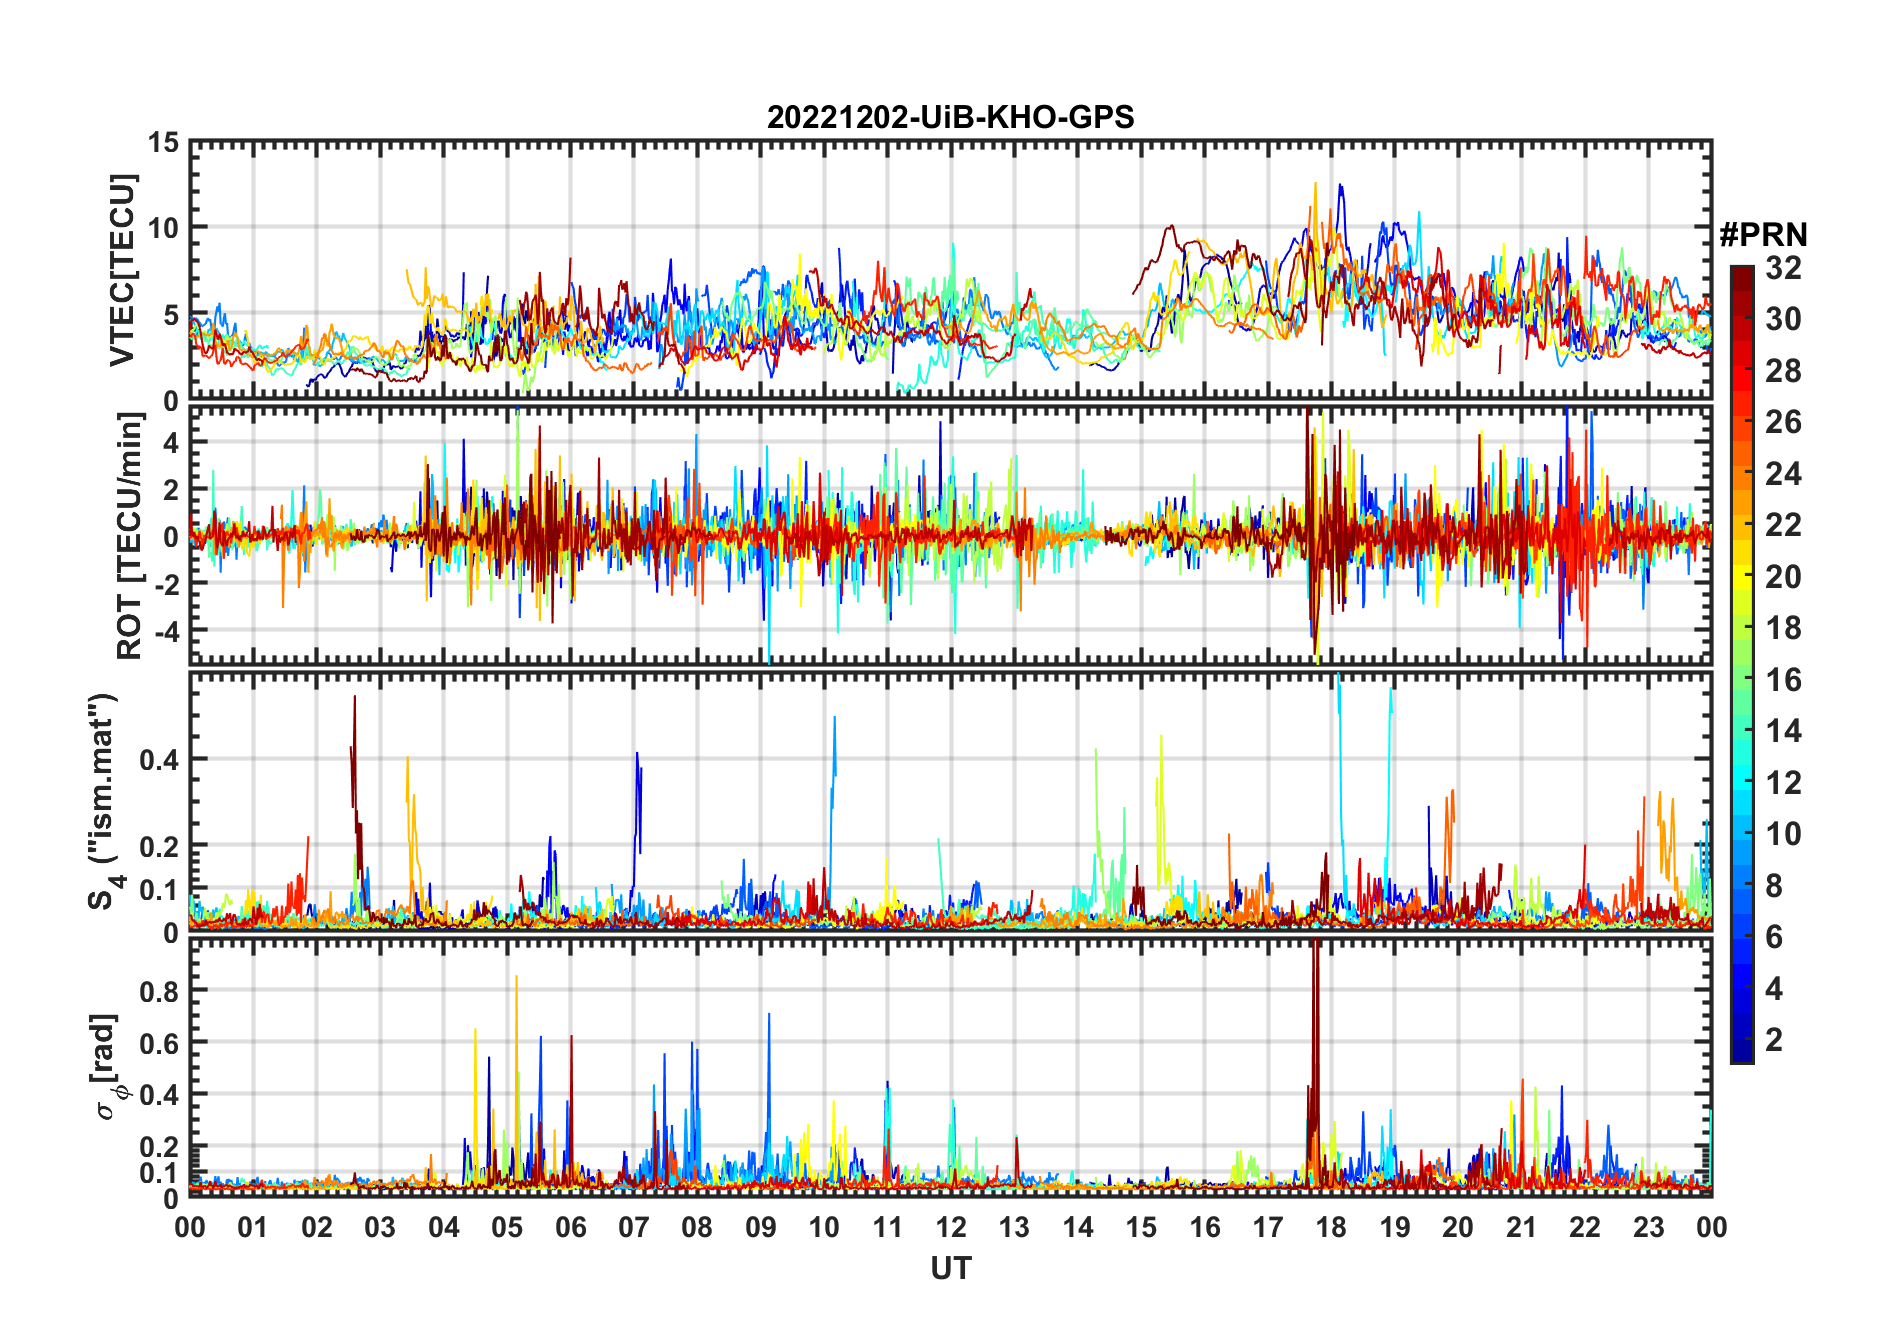This screenshot has height=1330, width=1902.
Task: Select the UT axis hour label 17
Action: [1268, 1227]
